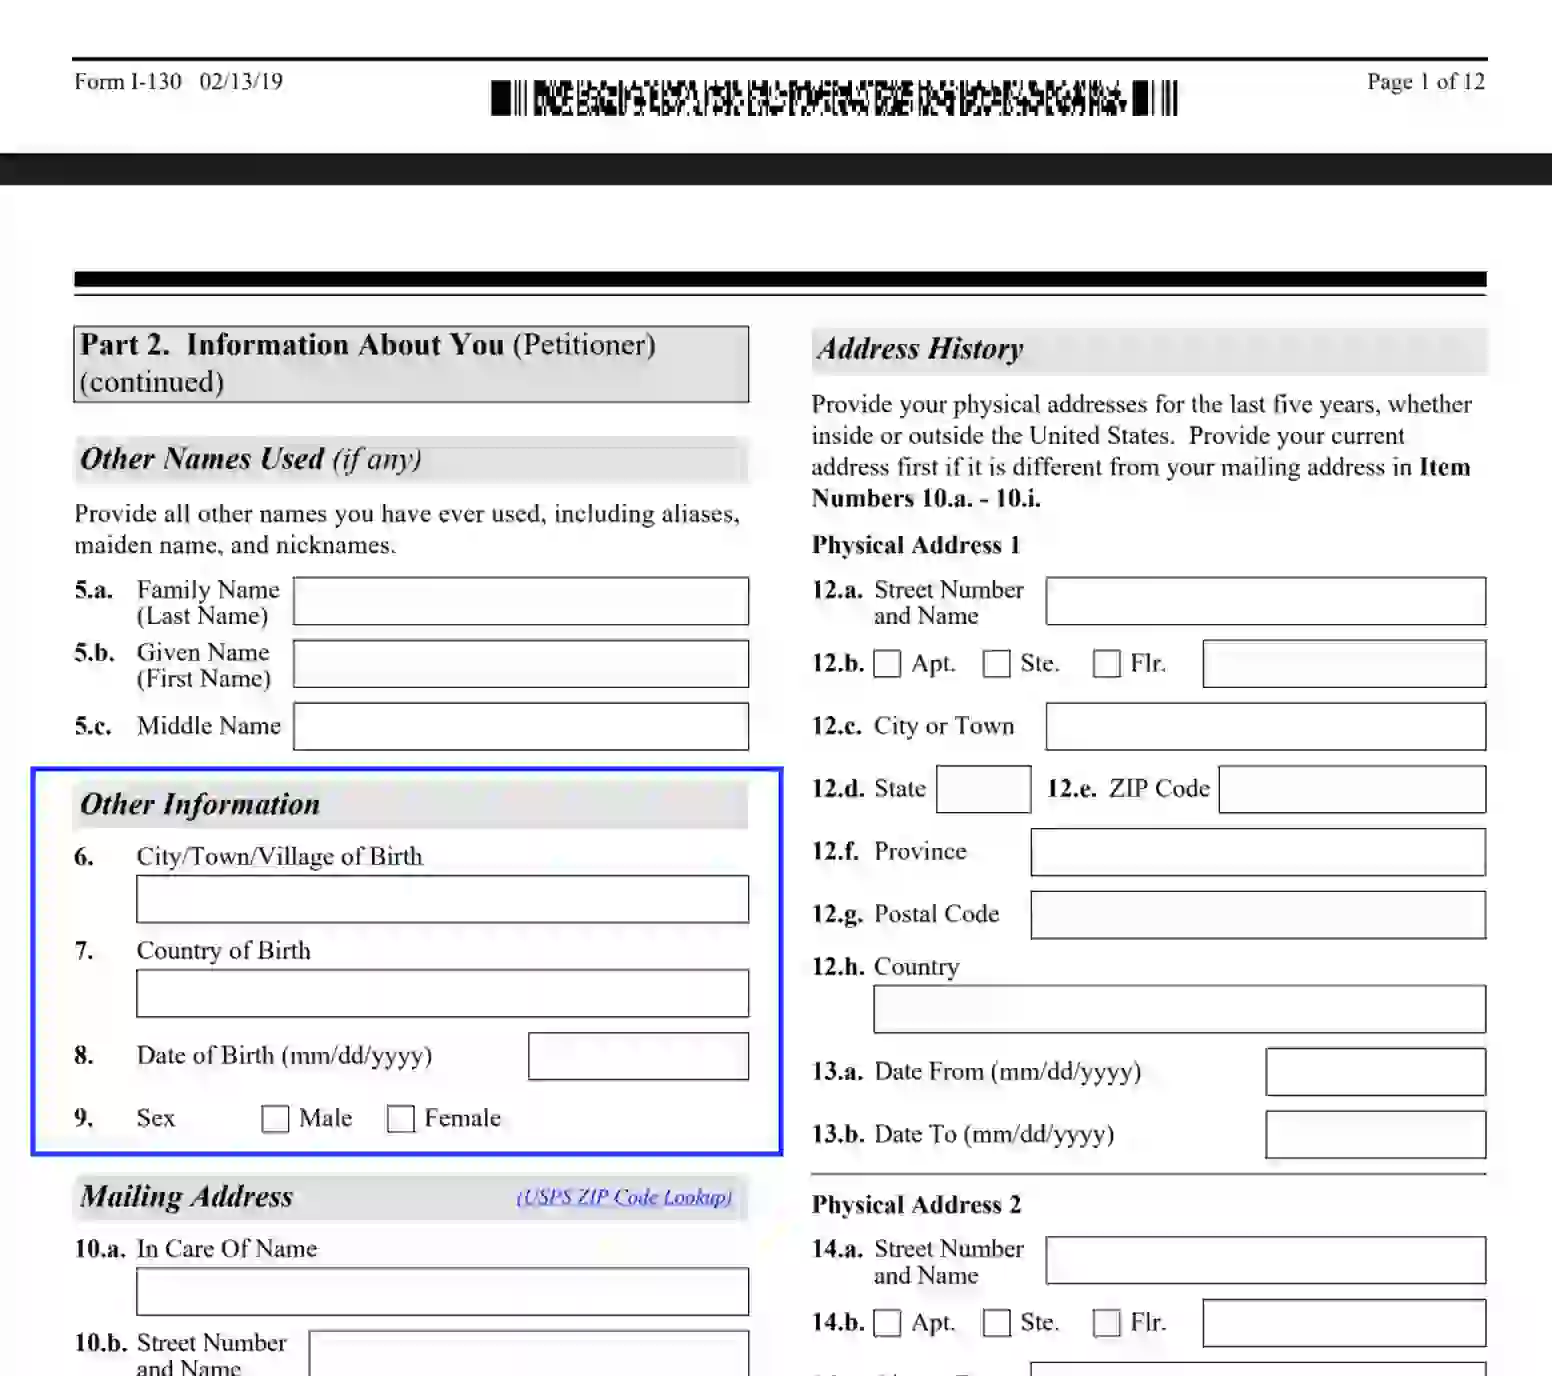Viewport: 1552px width, 1376px height.
Task: Select the Country of Birth field
Action: [441, 993]
